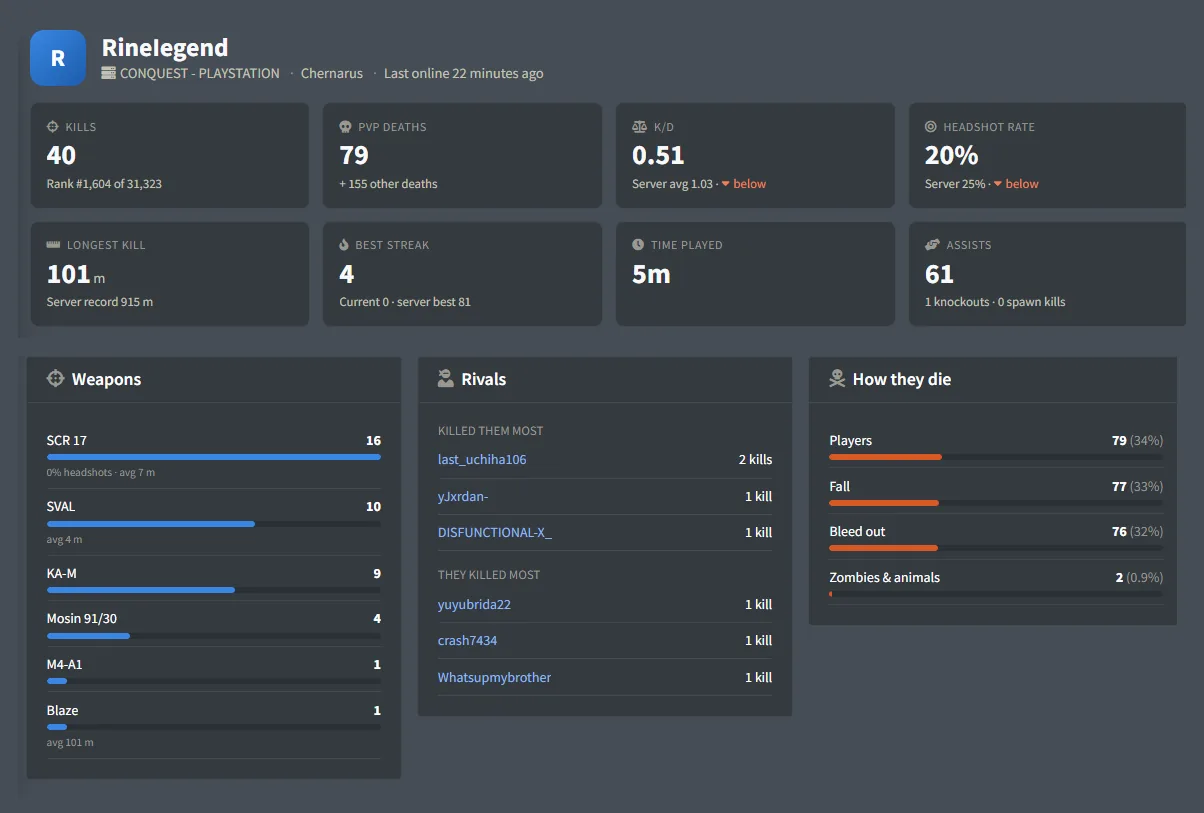Open yJxrdan- player profile
The width and height of the screenshot is (1204, 813).
coord(463,496)
